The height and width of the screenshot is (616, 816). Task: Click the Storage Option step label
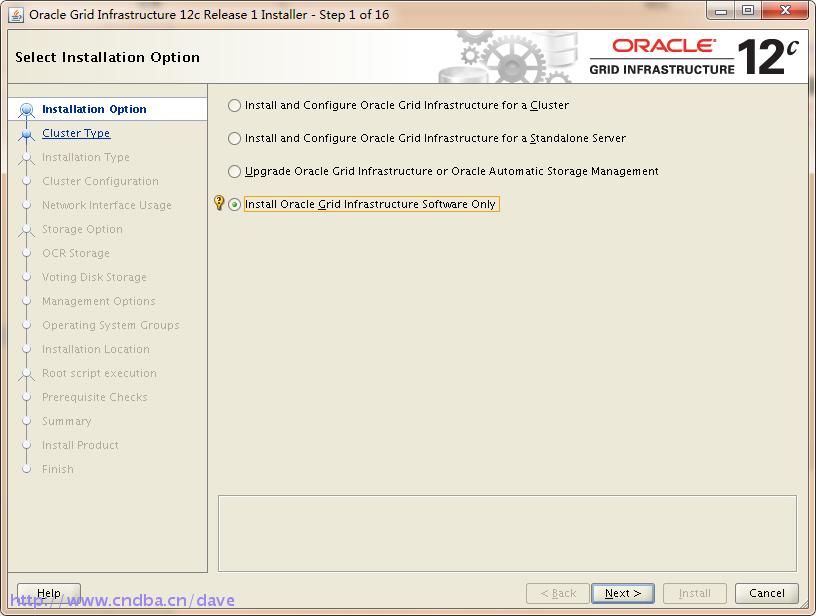(82, 229)
